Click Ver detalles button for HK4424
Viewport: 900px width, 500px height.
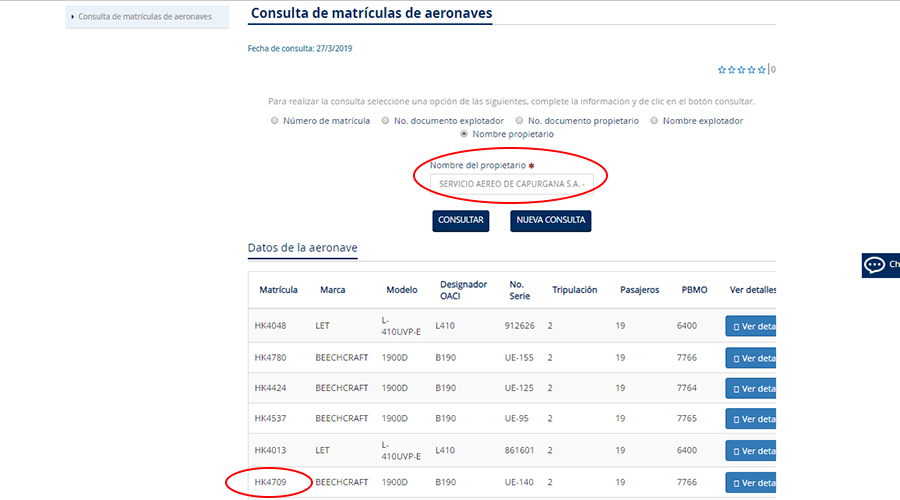pyautogui.click(x=751, y=389)
